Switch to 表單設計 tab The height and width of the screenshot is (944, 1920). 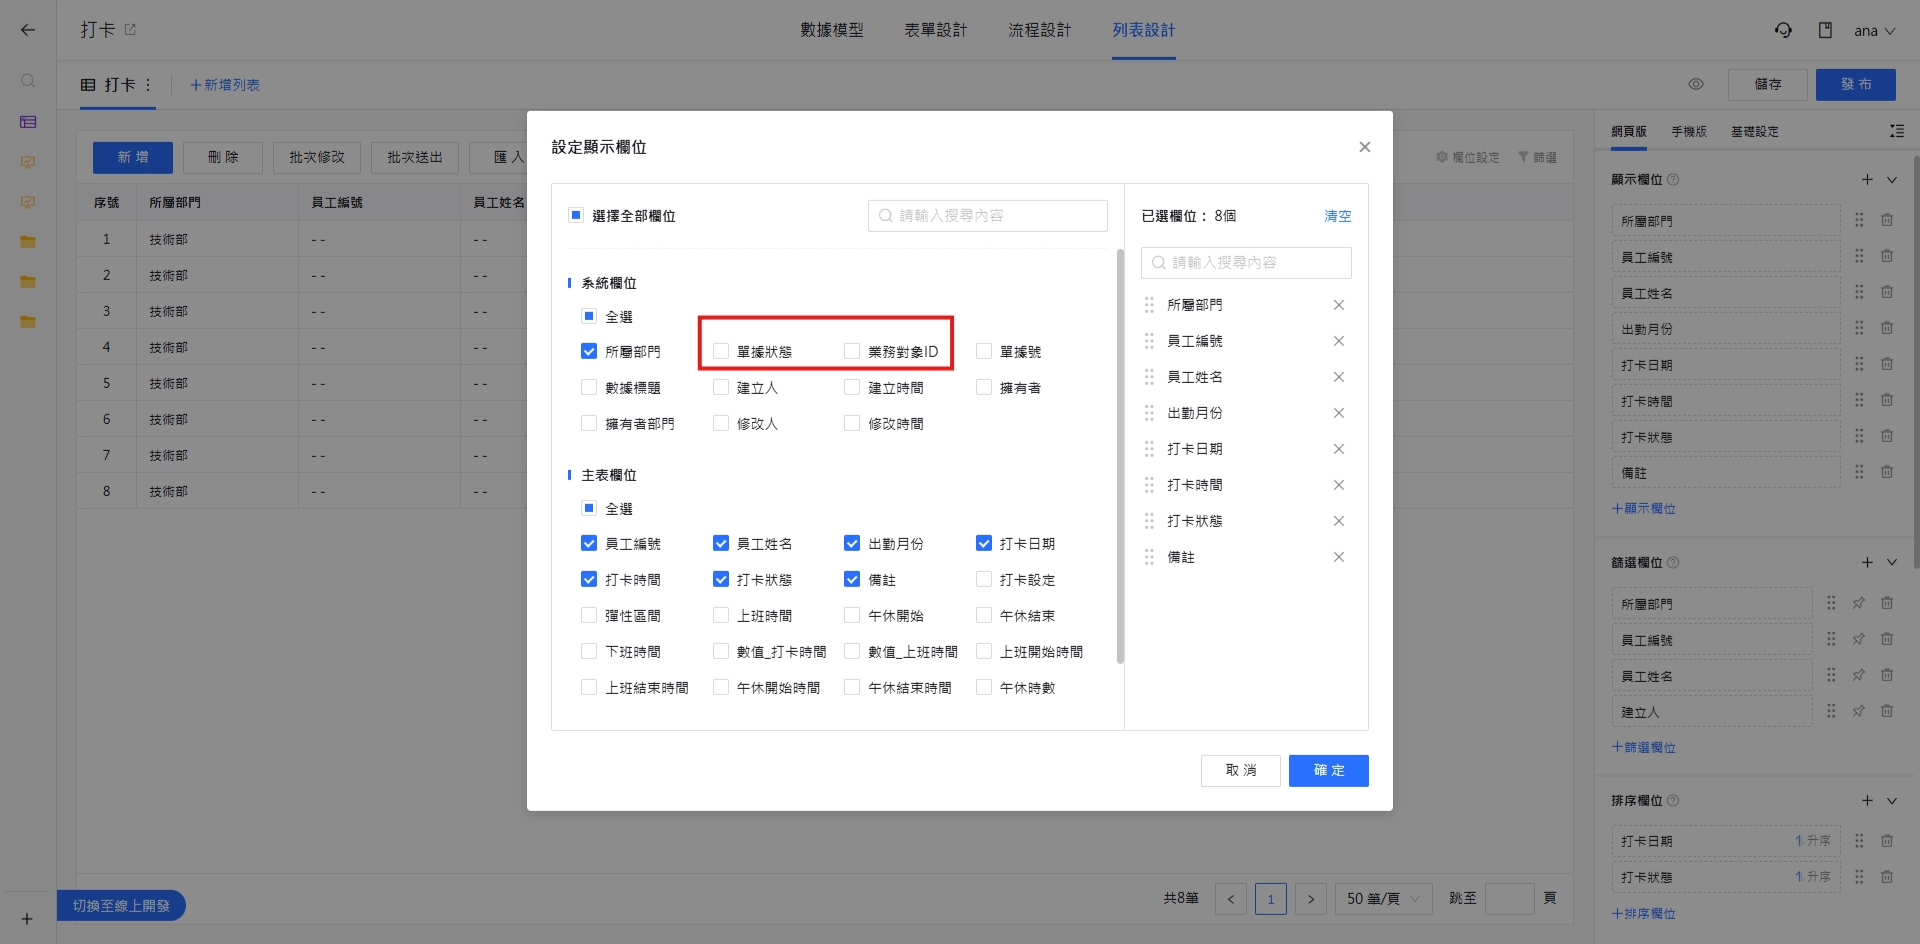(936, 30)
